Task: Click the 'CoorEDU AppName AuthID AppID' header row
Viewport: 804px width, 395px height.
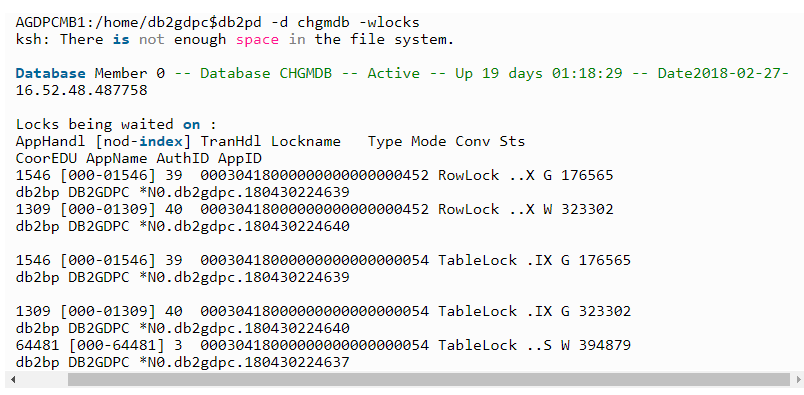Action: (x=138, y=159)
